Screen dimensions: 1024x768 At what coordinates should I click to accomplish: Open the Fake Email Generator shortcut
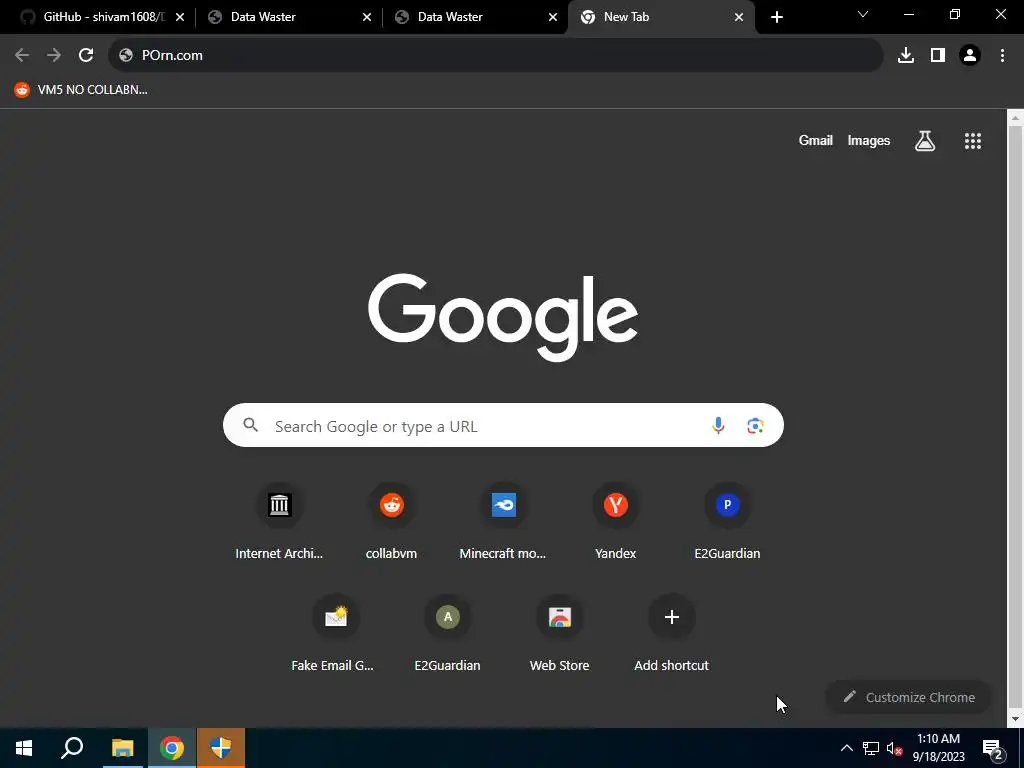[335, 633]
